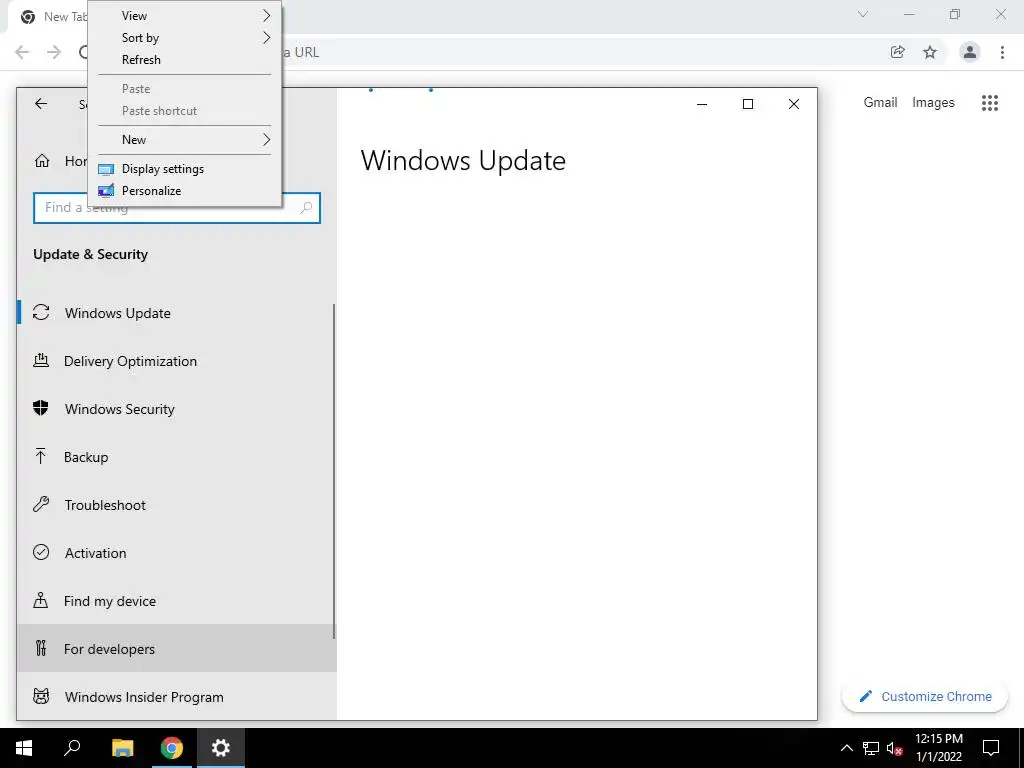Click the Settings sidebar scrollbar
The height and width of the screenshot is (768, 1024).
pos(334,471)
